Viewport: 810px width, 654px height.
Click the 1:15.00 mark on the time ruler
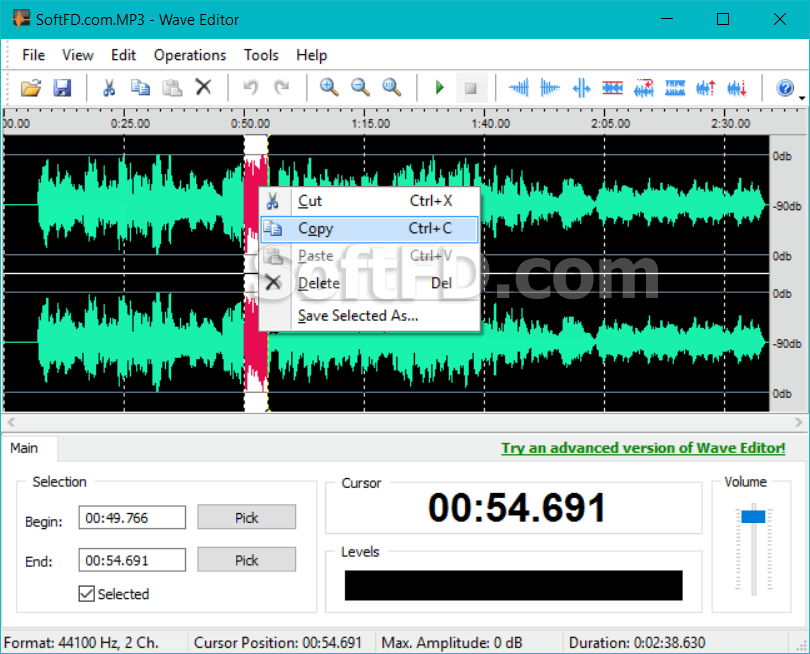pyautogui.click(x=370, y=123)
